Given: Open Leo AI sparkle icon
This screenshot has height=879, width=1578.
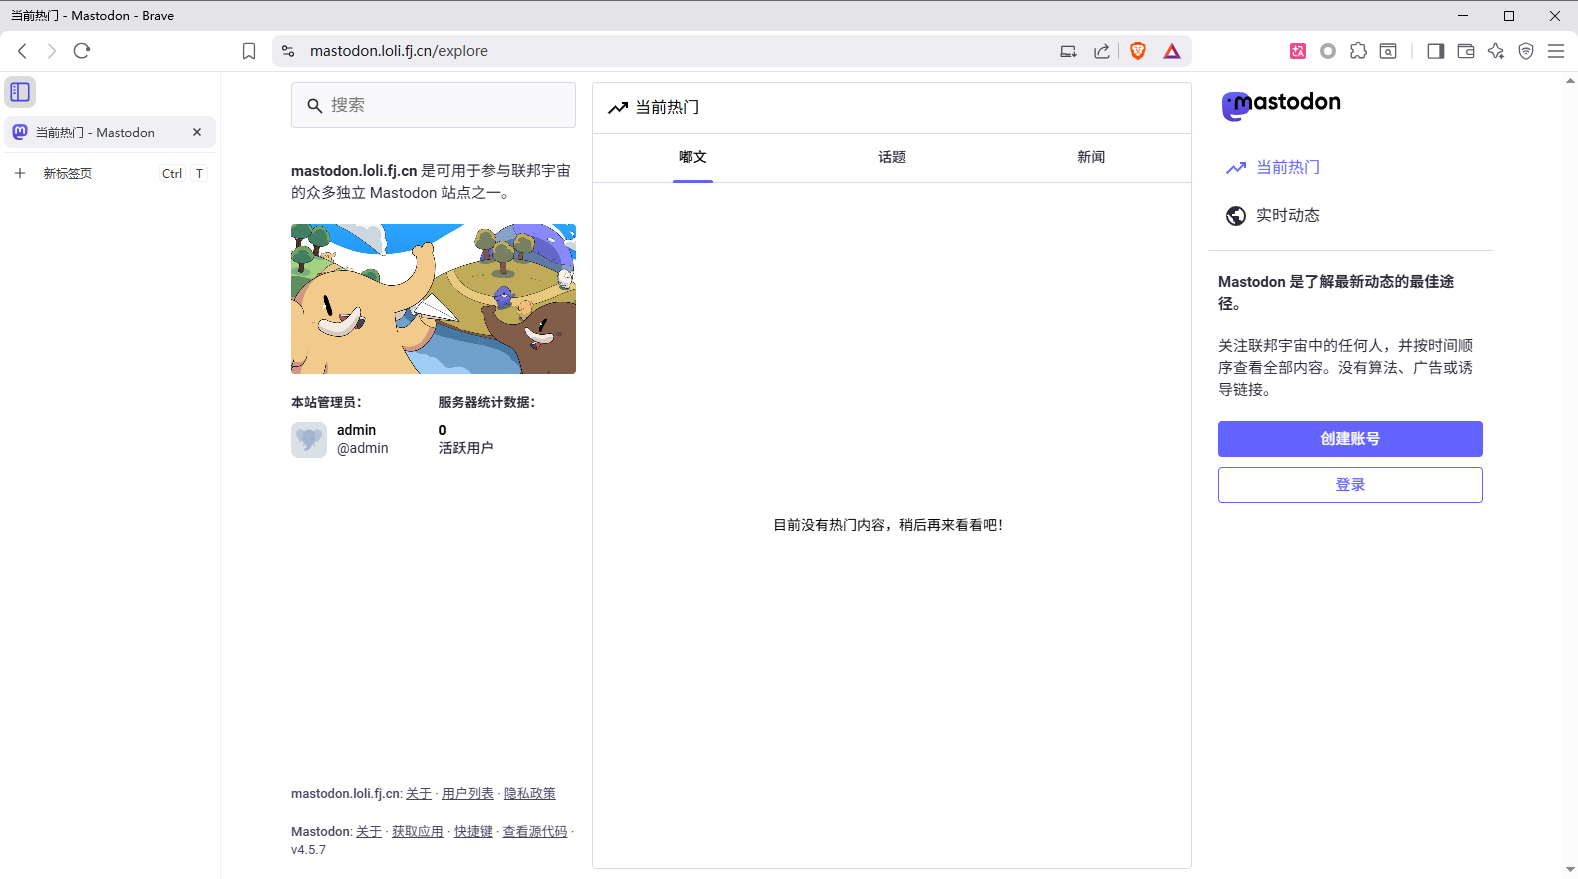Looking at the screenshot, I should click(x=1496, y=51).
